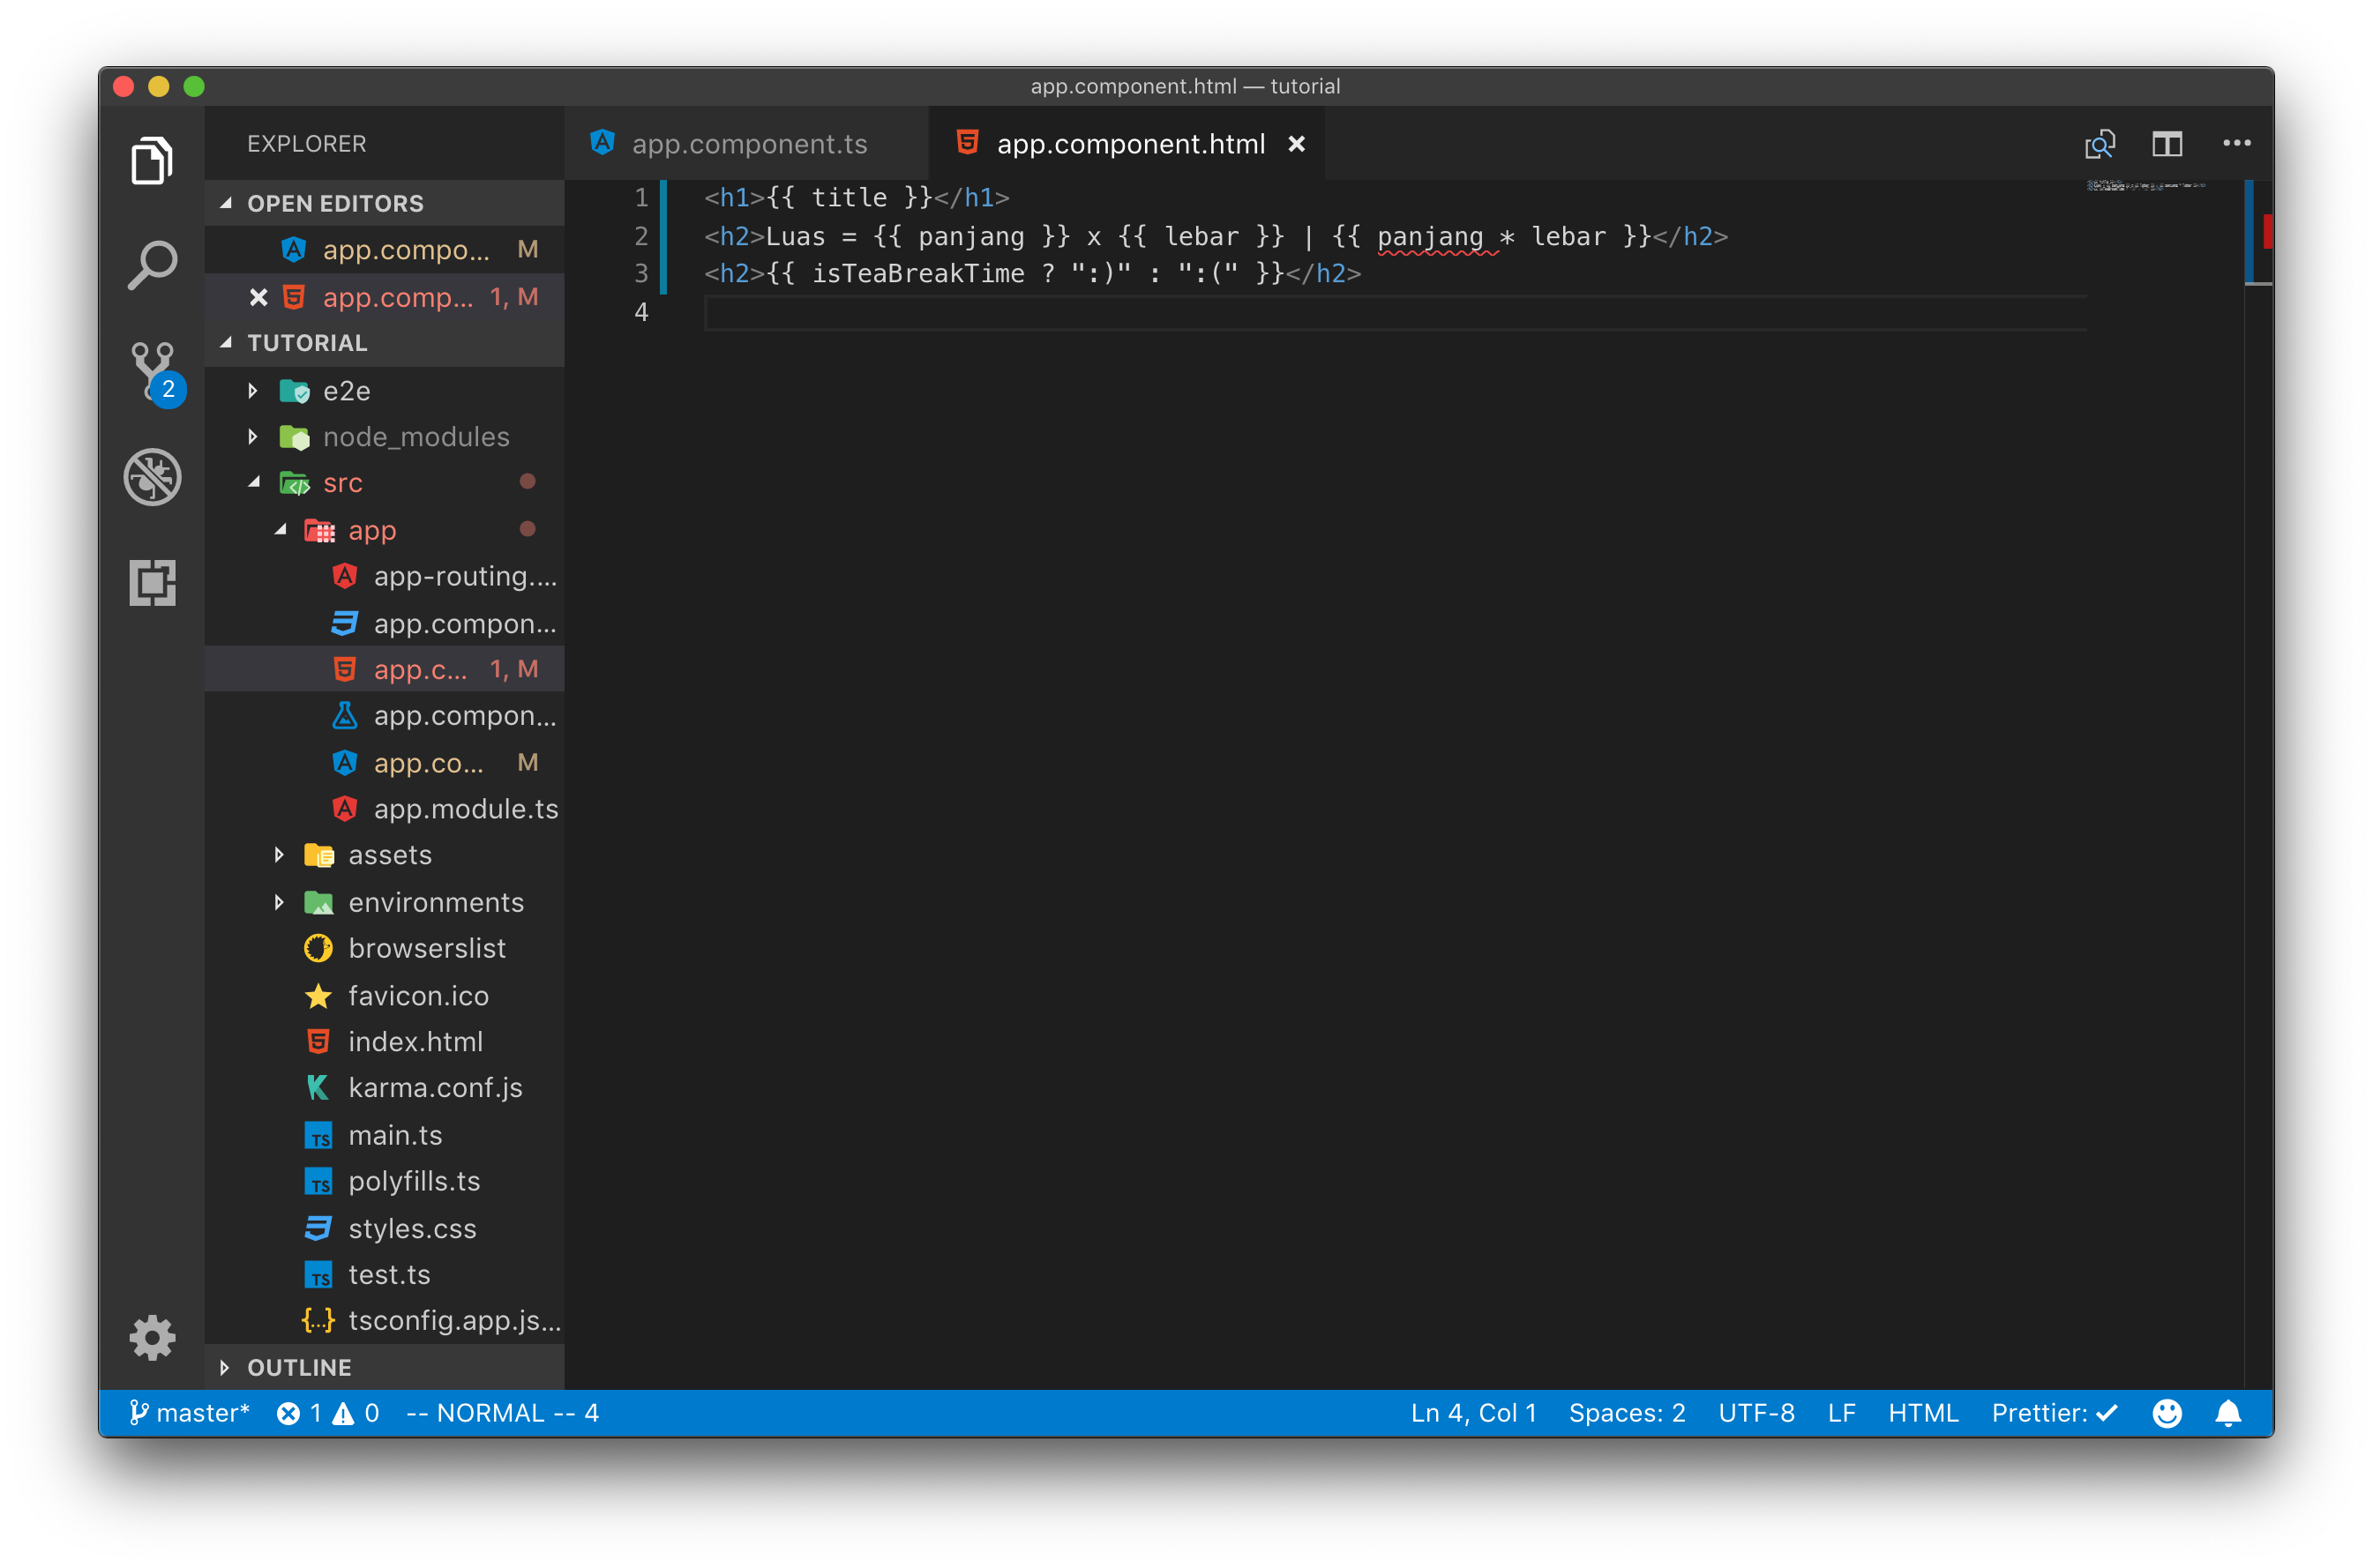Open app.module.ts file
Image resolution: width=2373 pixels, height=1568 pixels.
tap(385, 809)
